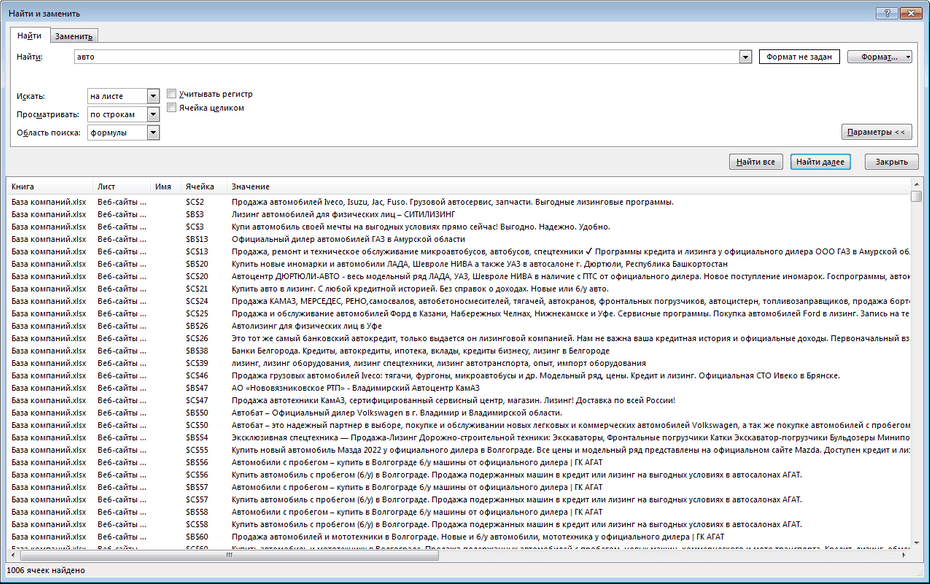Sort results by Книга column header
The height and width of the screenshot is (584, 930).
pyautogui.click(x=50, y=186)
